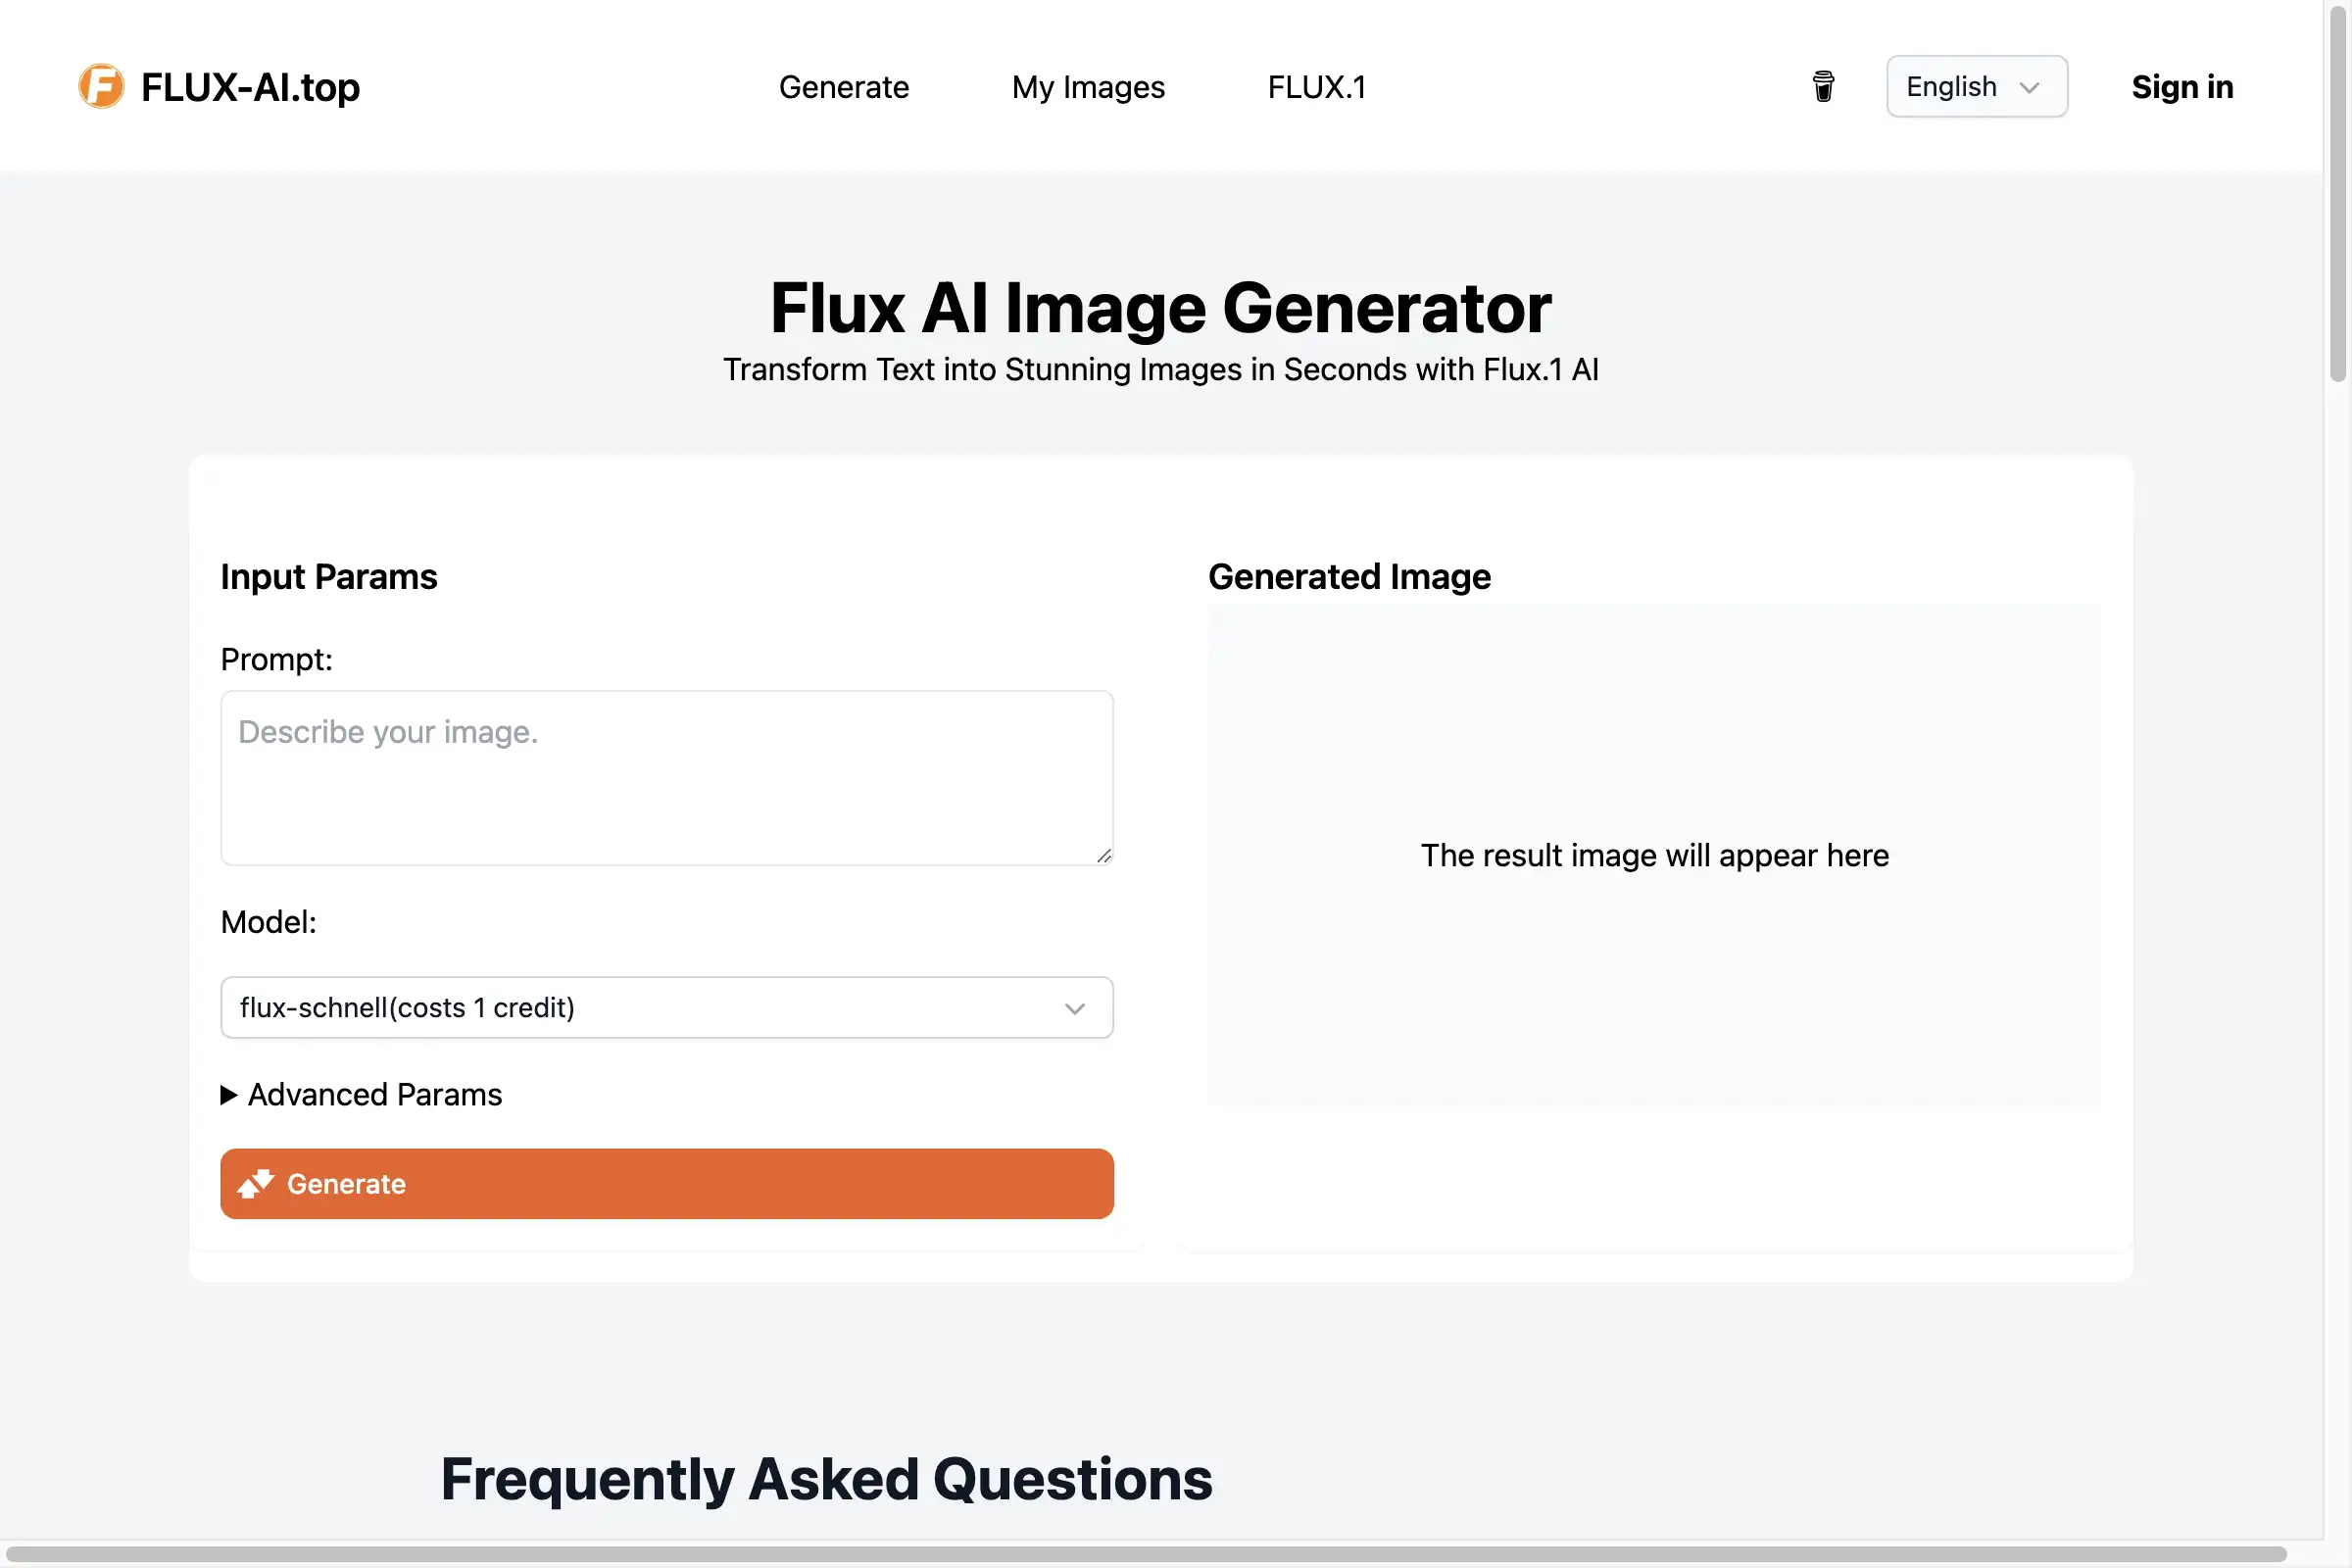Click the chevron icon on the Model selector
This screenshot has width=2352, height=1568.
click(x=1076, y=1008)
